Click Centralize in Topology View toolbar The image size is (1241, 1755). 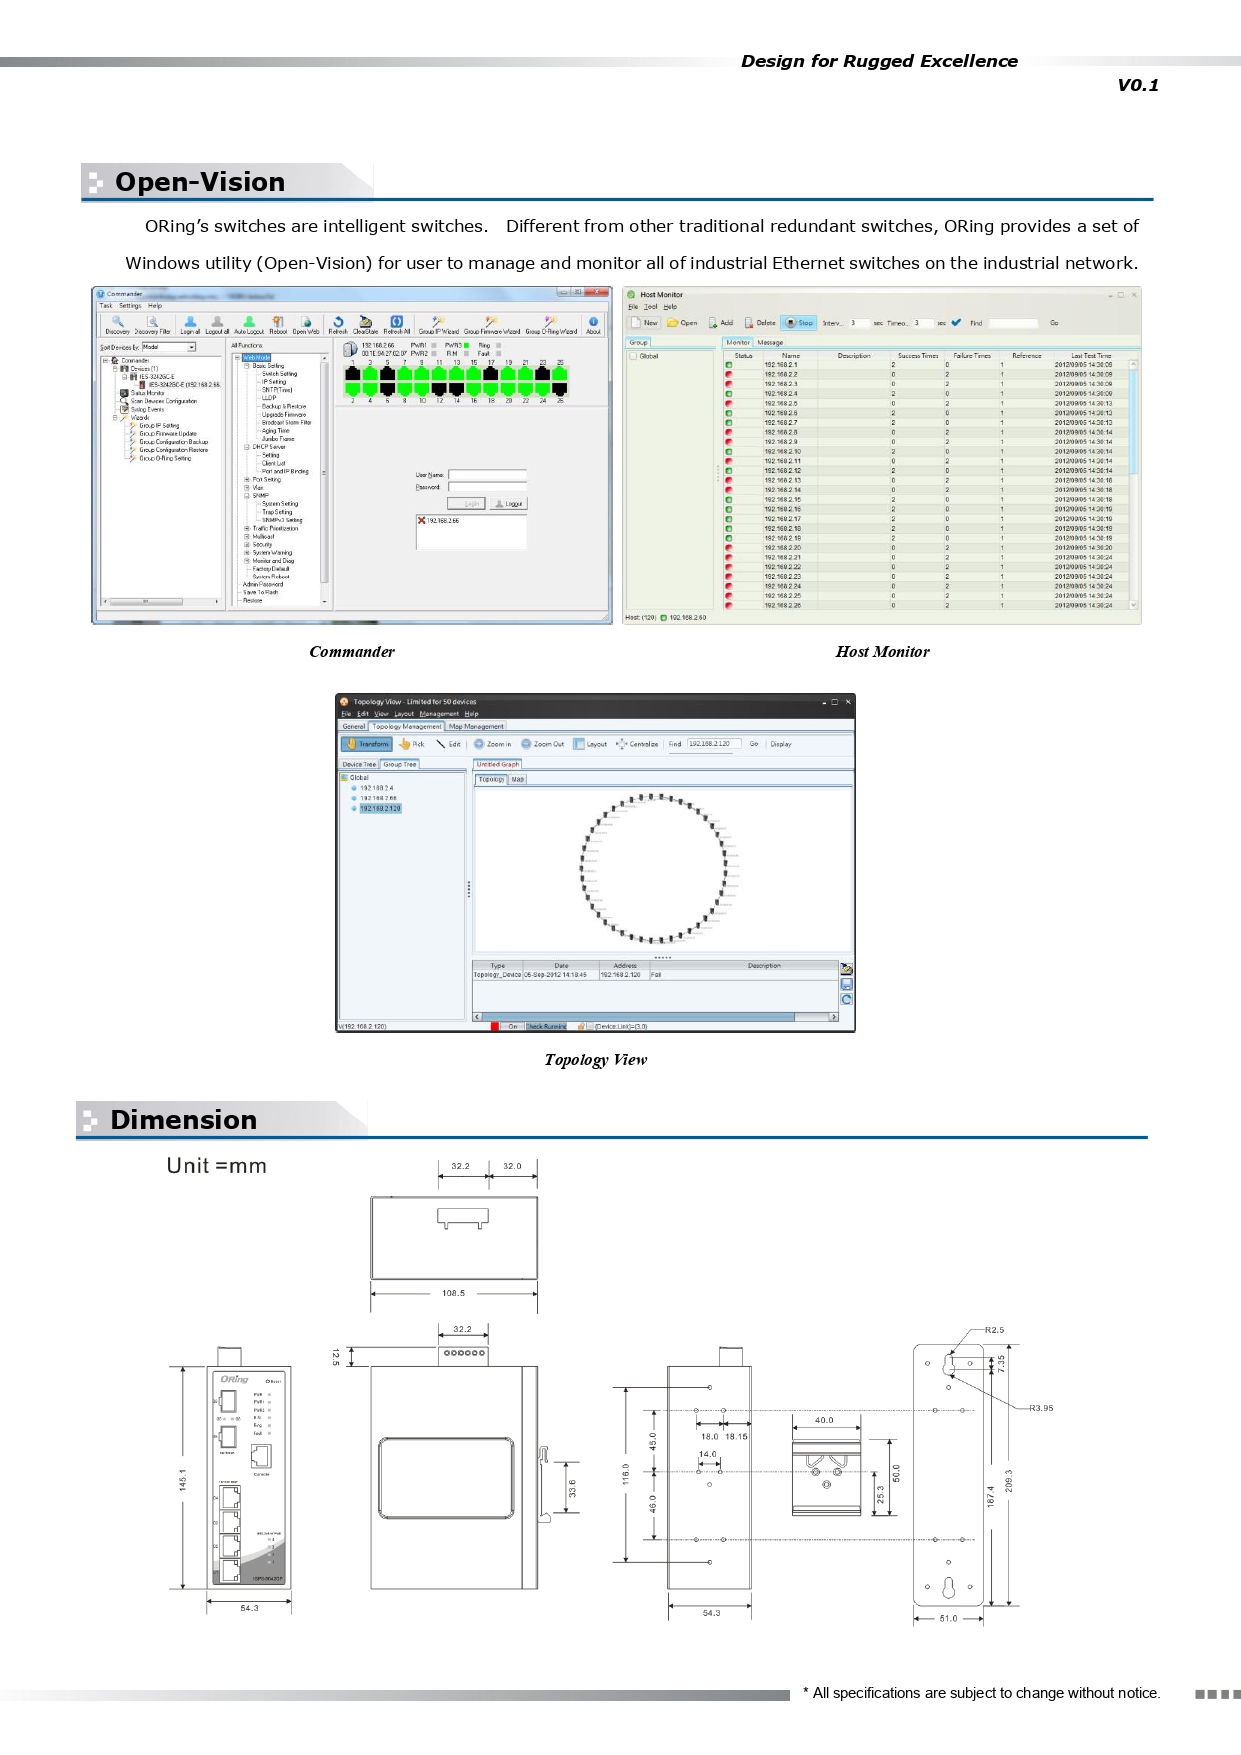[x=637, y=744]
